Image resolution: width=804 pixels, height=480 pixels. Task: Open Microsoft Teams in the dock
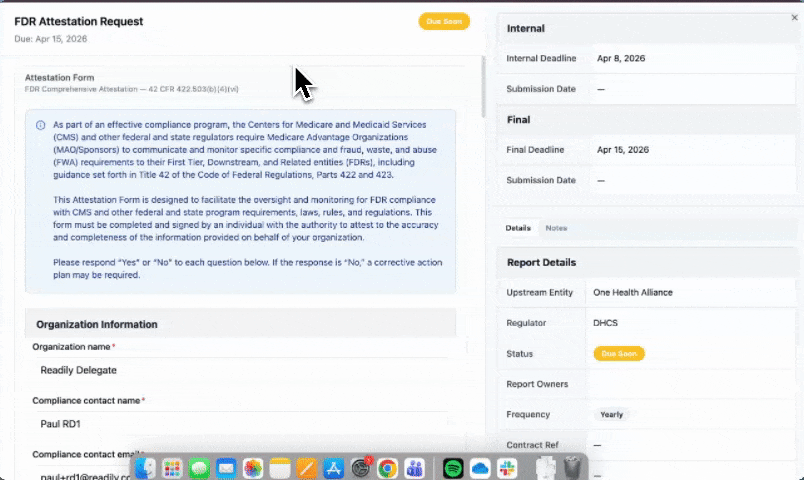click(414, 468)
